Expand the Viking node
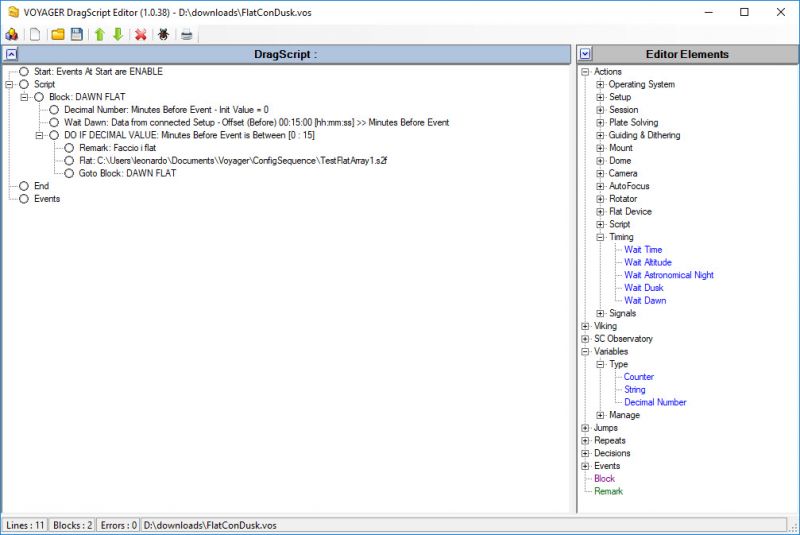The height and width of the screenshot is (535, 800). [x=585, y=326]
